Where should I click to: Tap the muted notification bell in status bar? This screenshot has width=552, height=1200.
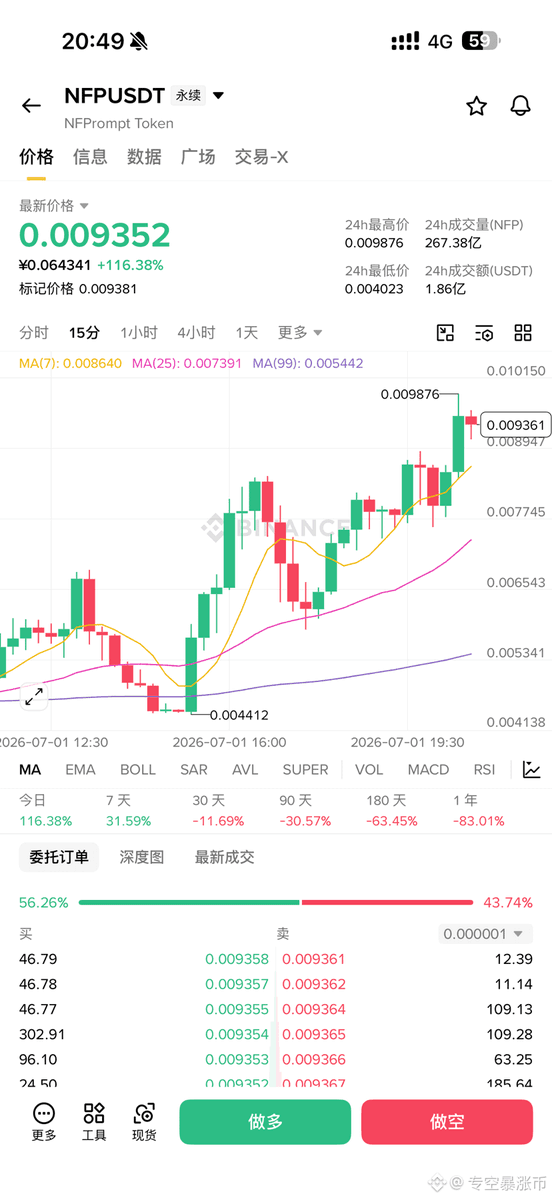coord(138,41)
